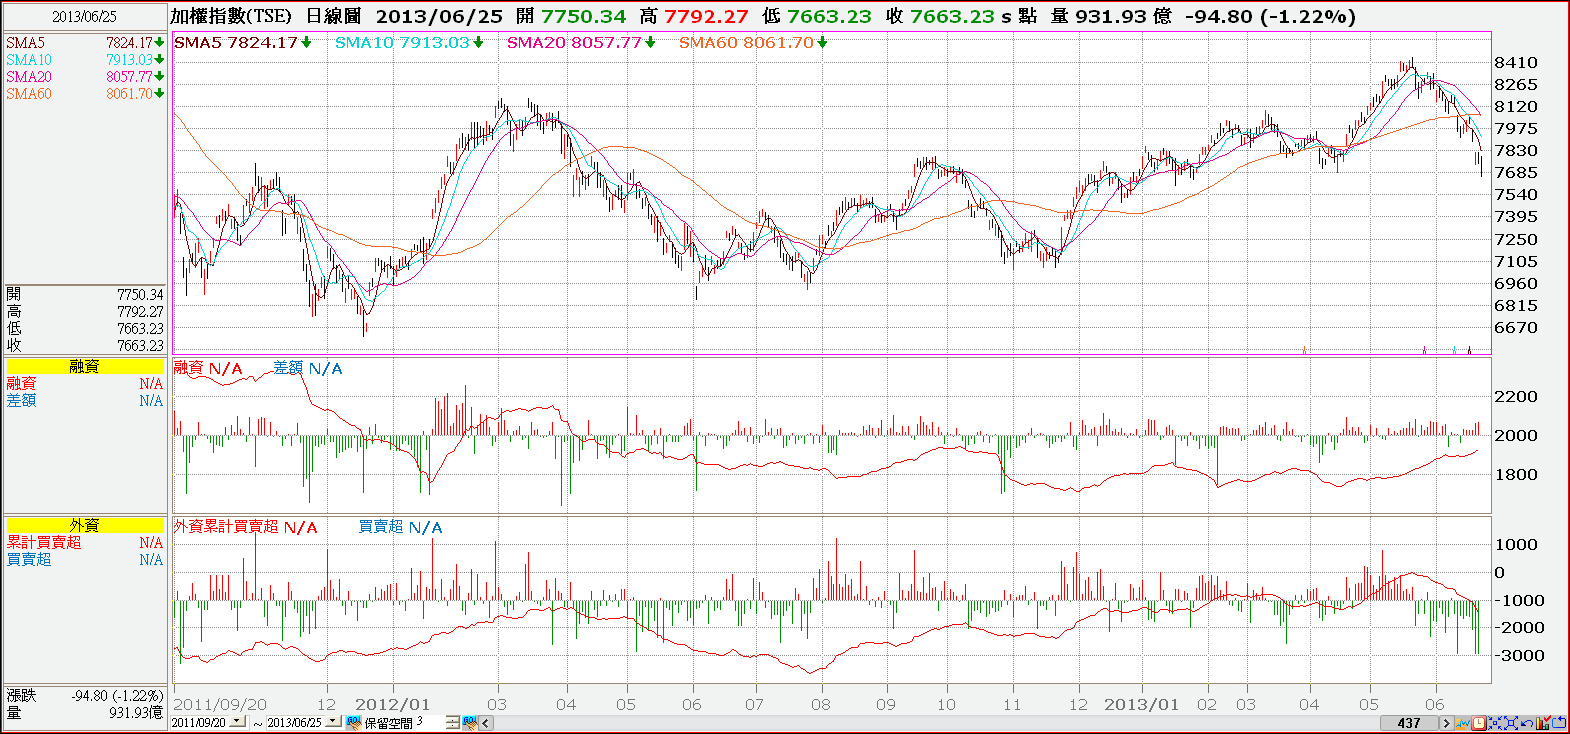Viewport: 1570px width, 734px height.
Task: Open the end date 2013/06/25 dropdown
Action: pos(333,722)
